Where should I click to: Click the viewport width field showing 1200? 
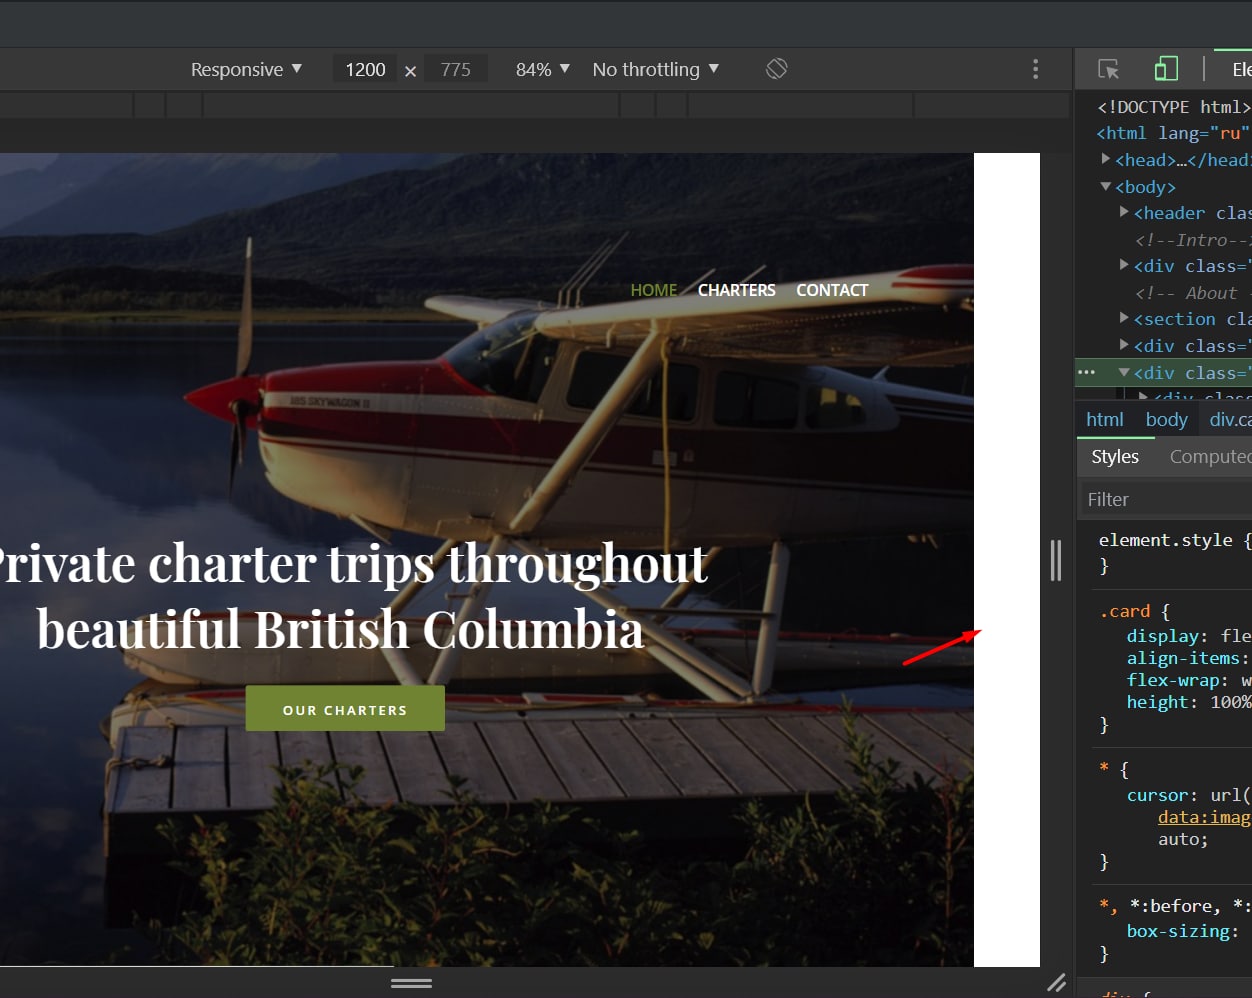pos(365,69)
